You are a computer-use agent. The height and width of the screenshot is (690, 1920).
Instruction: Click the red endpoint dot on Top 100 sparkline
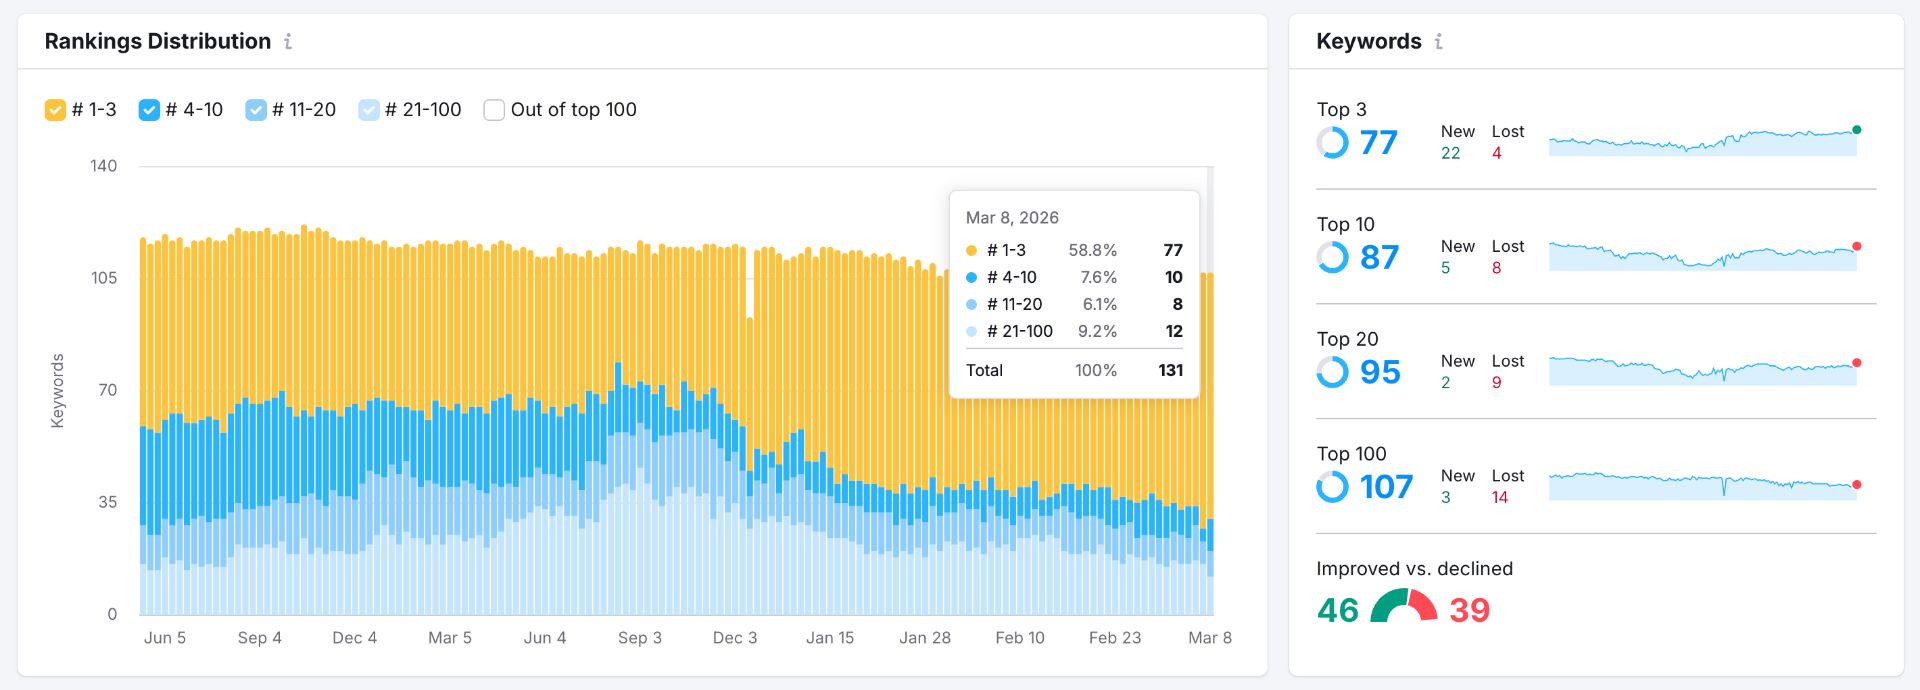1857,484
